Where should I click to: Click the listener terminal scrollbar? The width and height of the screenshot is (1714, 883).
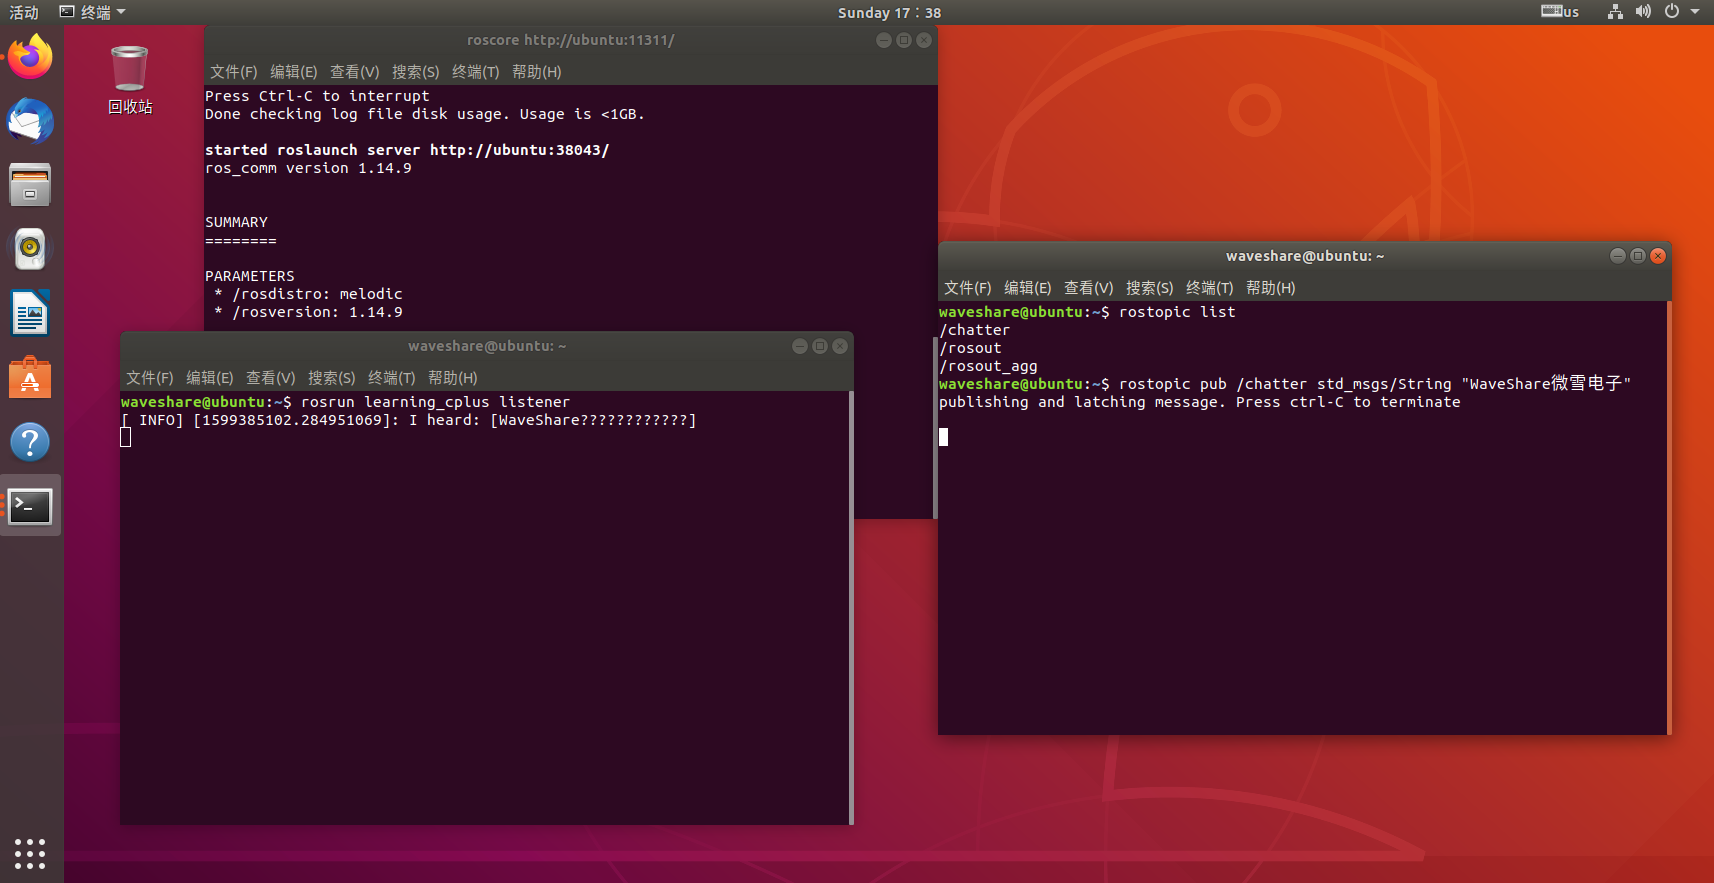click(851, 608)
